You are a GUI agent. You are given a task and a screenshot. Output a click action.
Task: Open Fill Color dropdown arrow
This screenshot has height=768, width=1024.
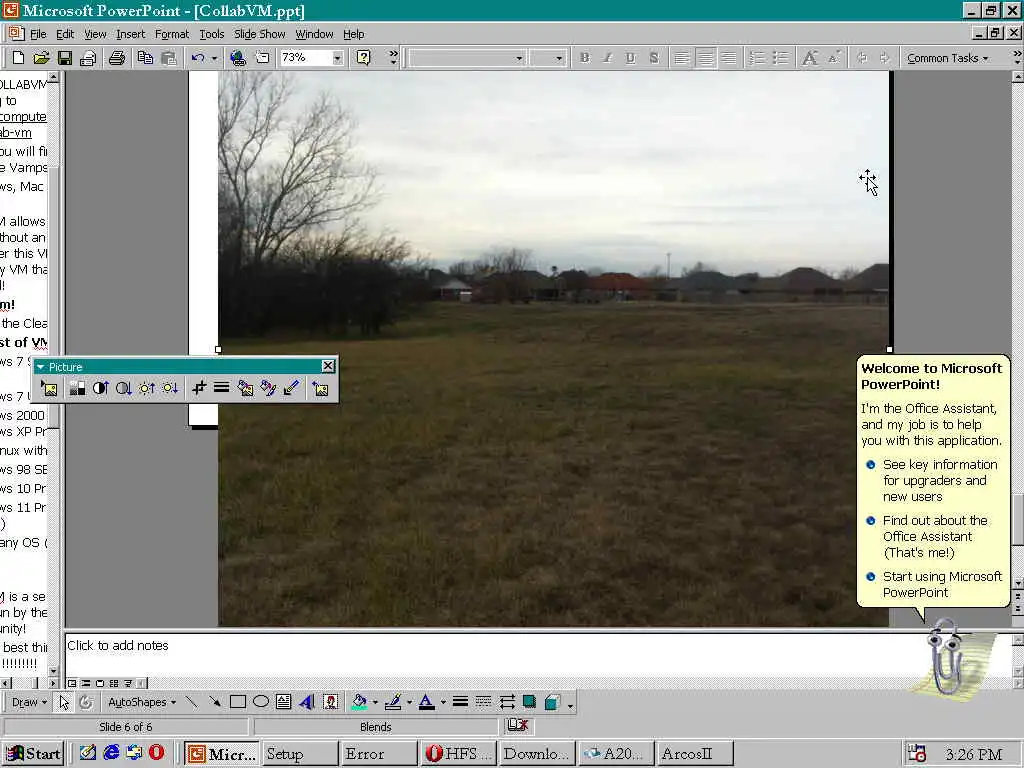tap(375, 703)
